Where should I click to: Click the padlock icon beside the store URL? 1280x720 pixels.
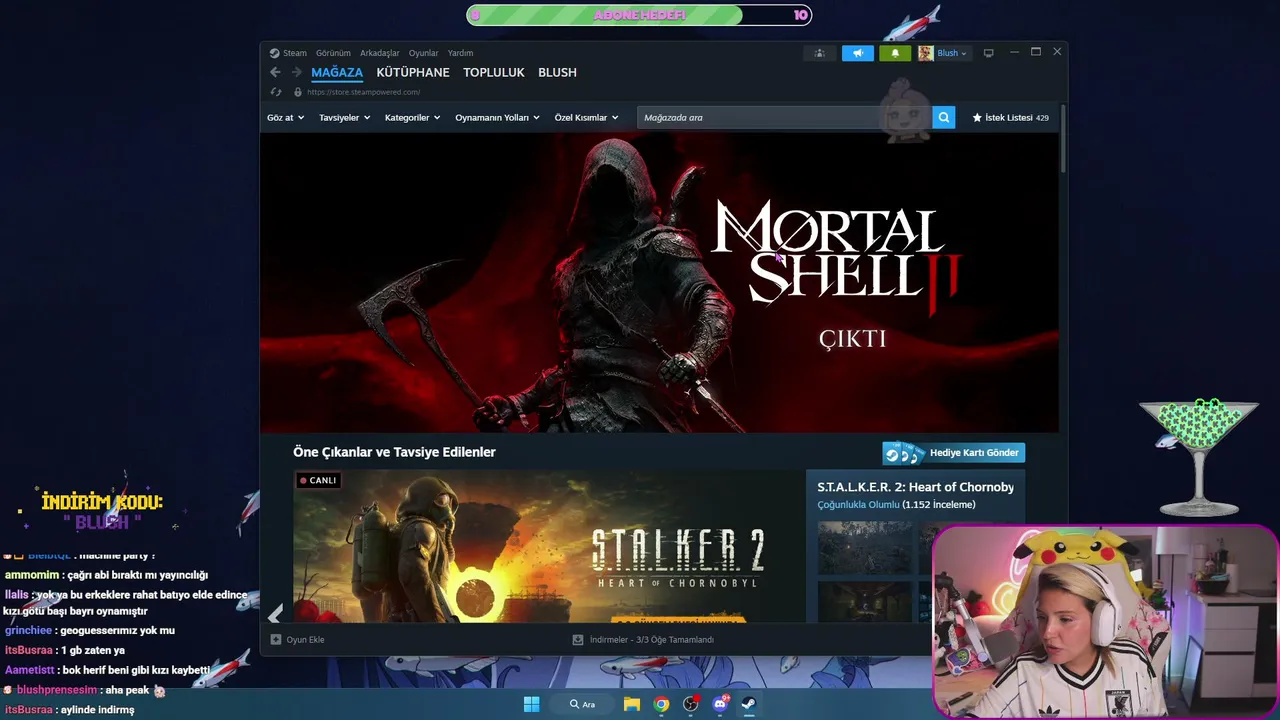(297, 92)
